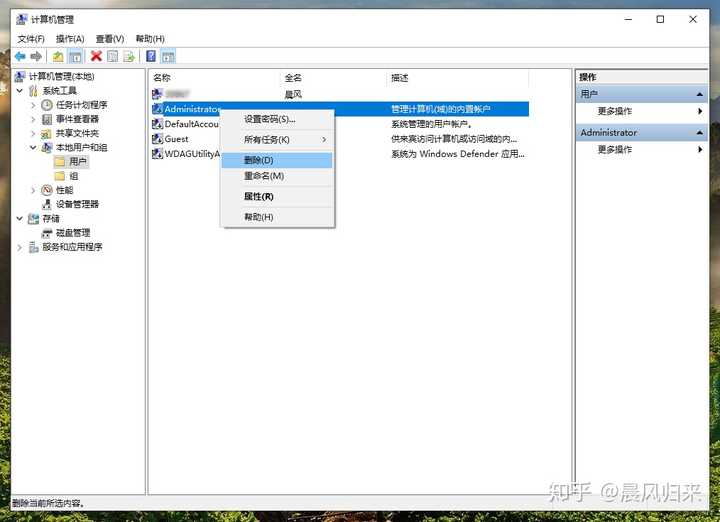
Task: Select the Guest user account icon
Action: point(157,139)
